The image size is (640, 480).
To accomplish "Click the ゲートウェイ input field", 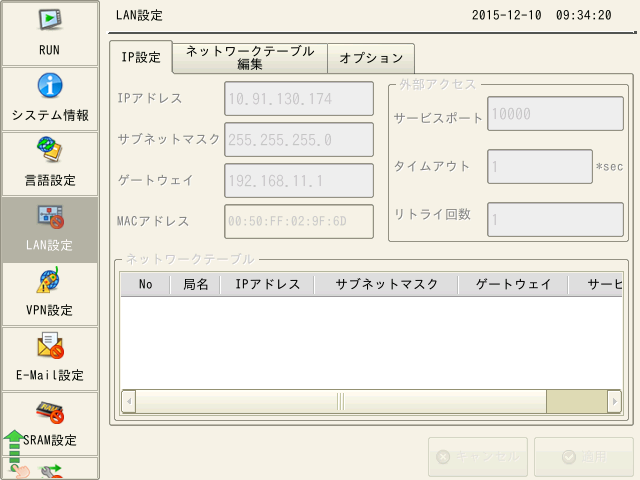I will coord(299,181).
